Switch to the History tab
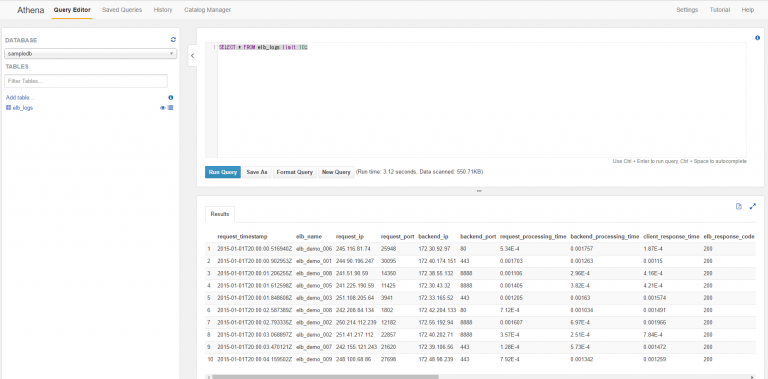Viewport: 768px width, 379px height. point(163,10)
